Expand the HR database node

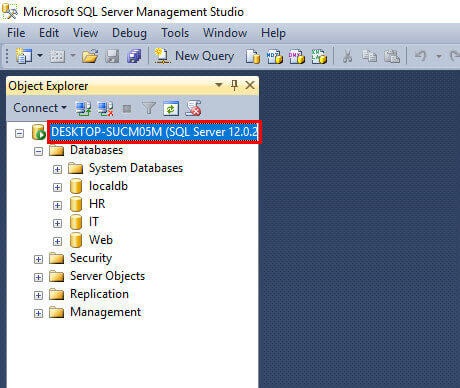57,206
